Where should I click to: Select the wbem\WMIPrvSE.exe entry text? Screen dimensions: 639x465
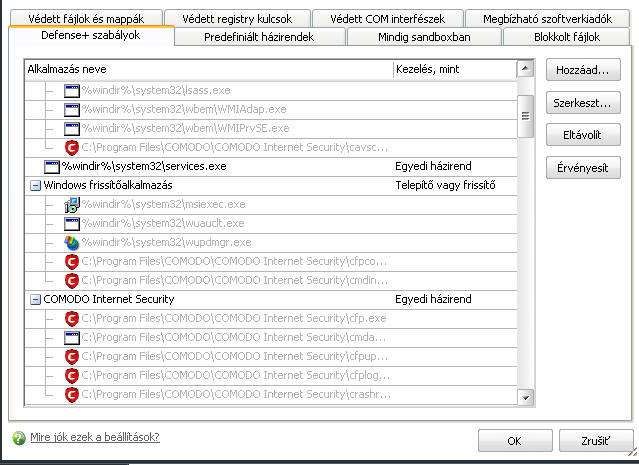click(x=185, y=129)
